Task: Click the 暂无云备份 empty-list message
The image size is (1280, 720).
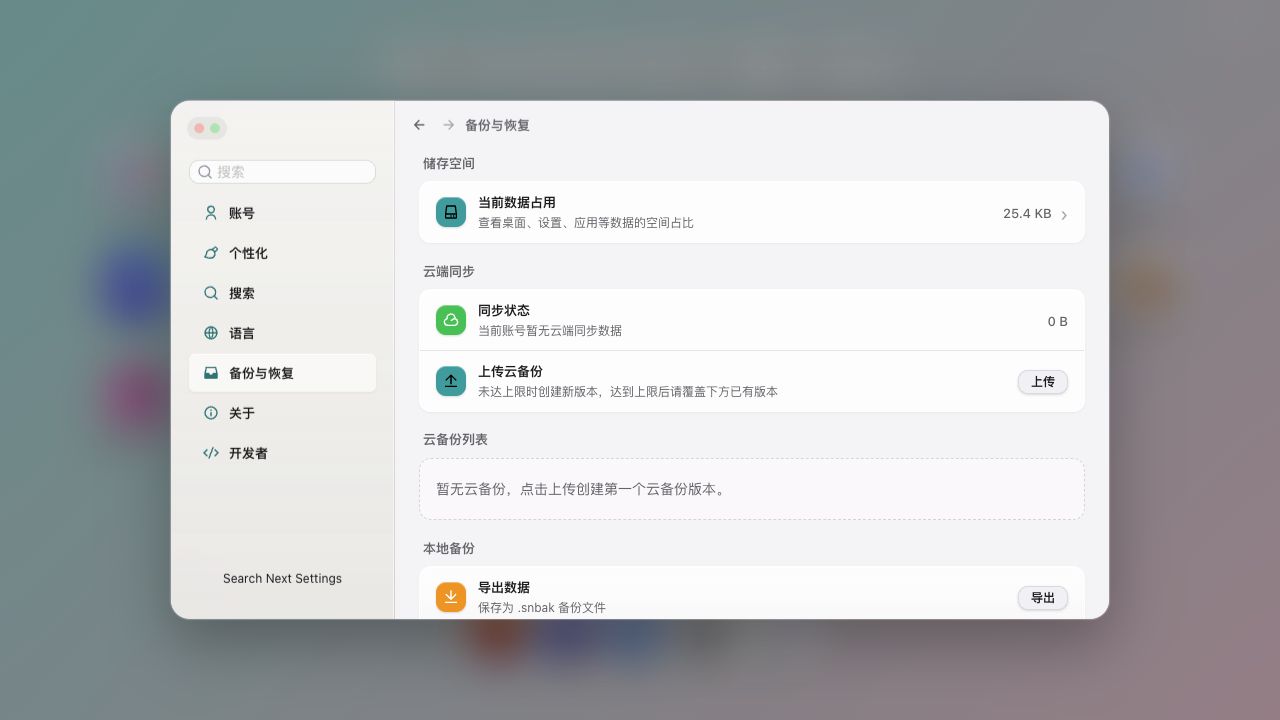Action: point(583,489)
